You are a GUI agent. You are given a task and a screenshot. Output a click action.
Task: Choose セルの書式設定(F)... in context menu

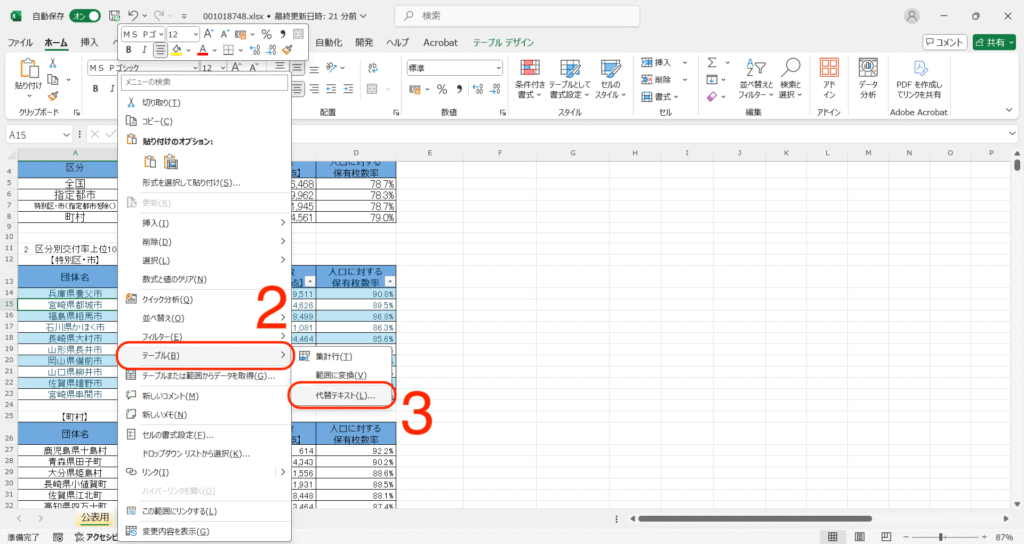[205, 435]
